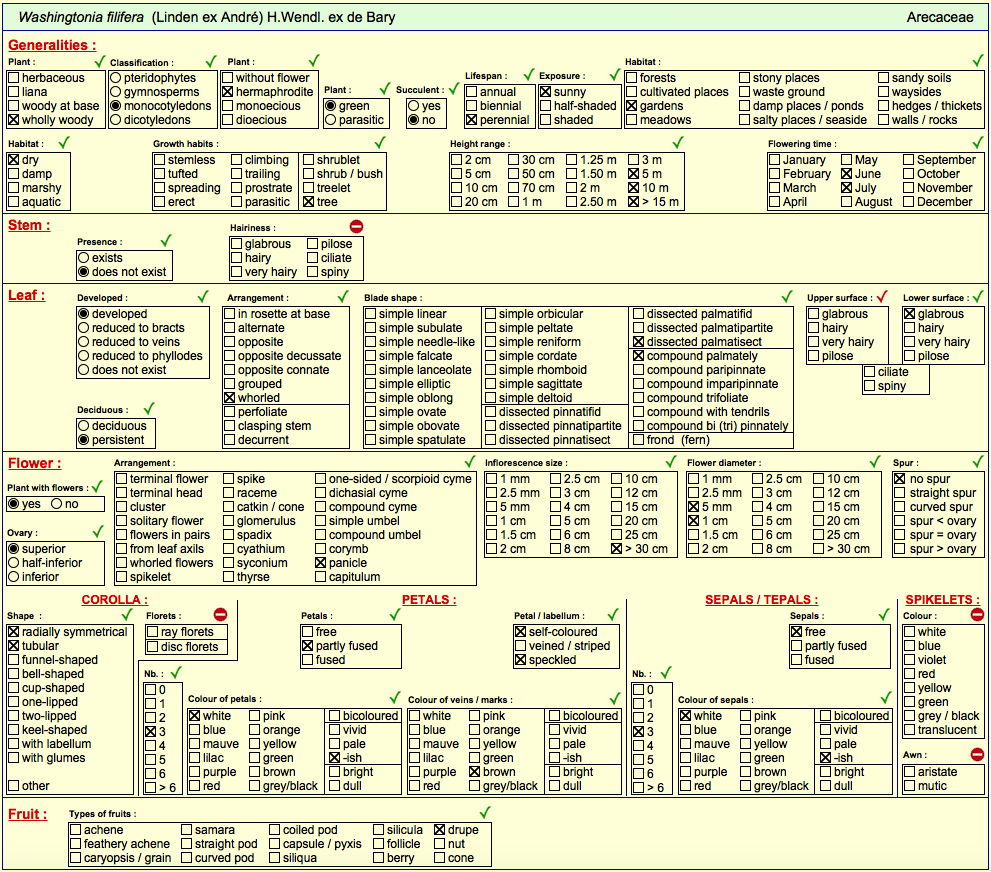
Task: Click the red no-entry icon beside Stem Hairiness
Action: (x=356, y=226)
